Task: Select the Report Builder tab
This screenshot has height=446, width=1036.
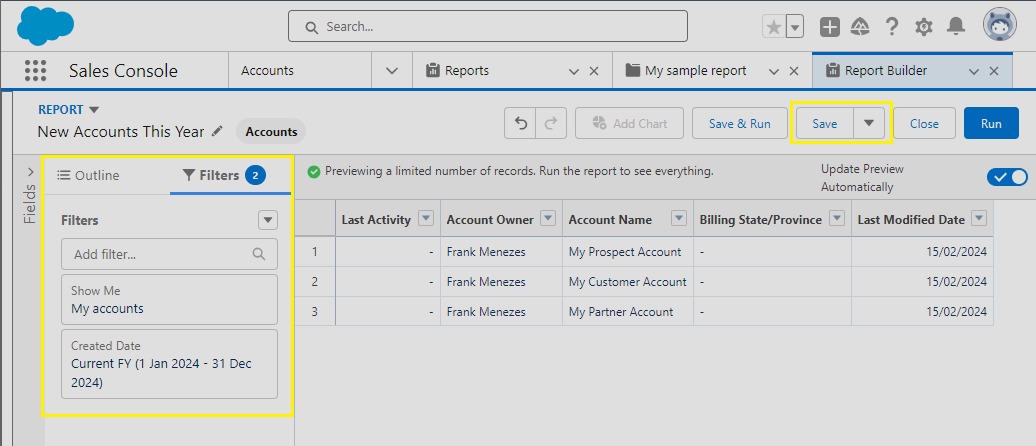Action: 885,71
